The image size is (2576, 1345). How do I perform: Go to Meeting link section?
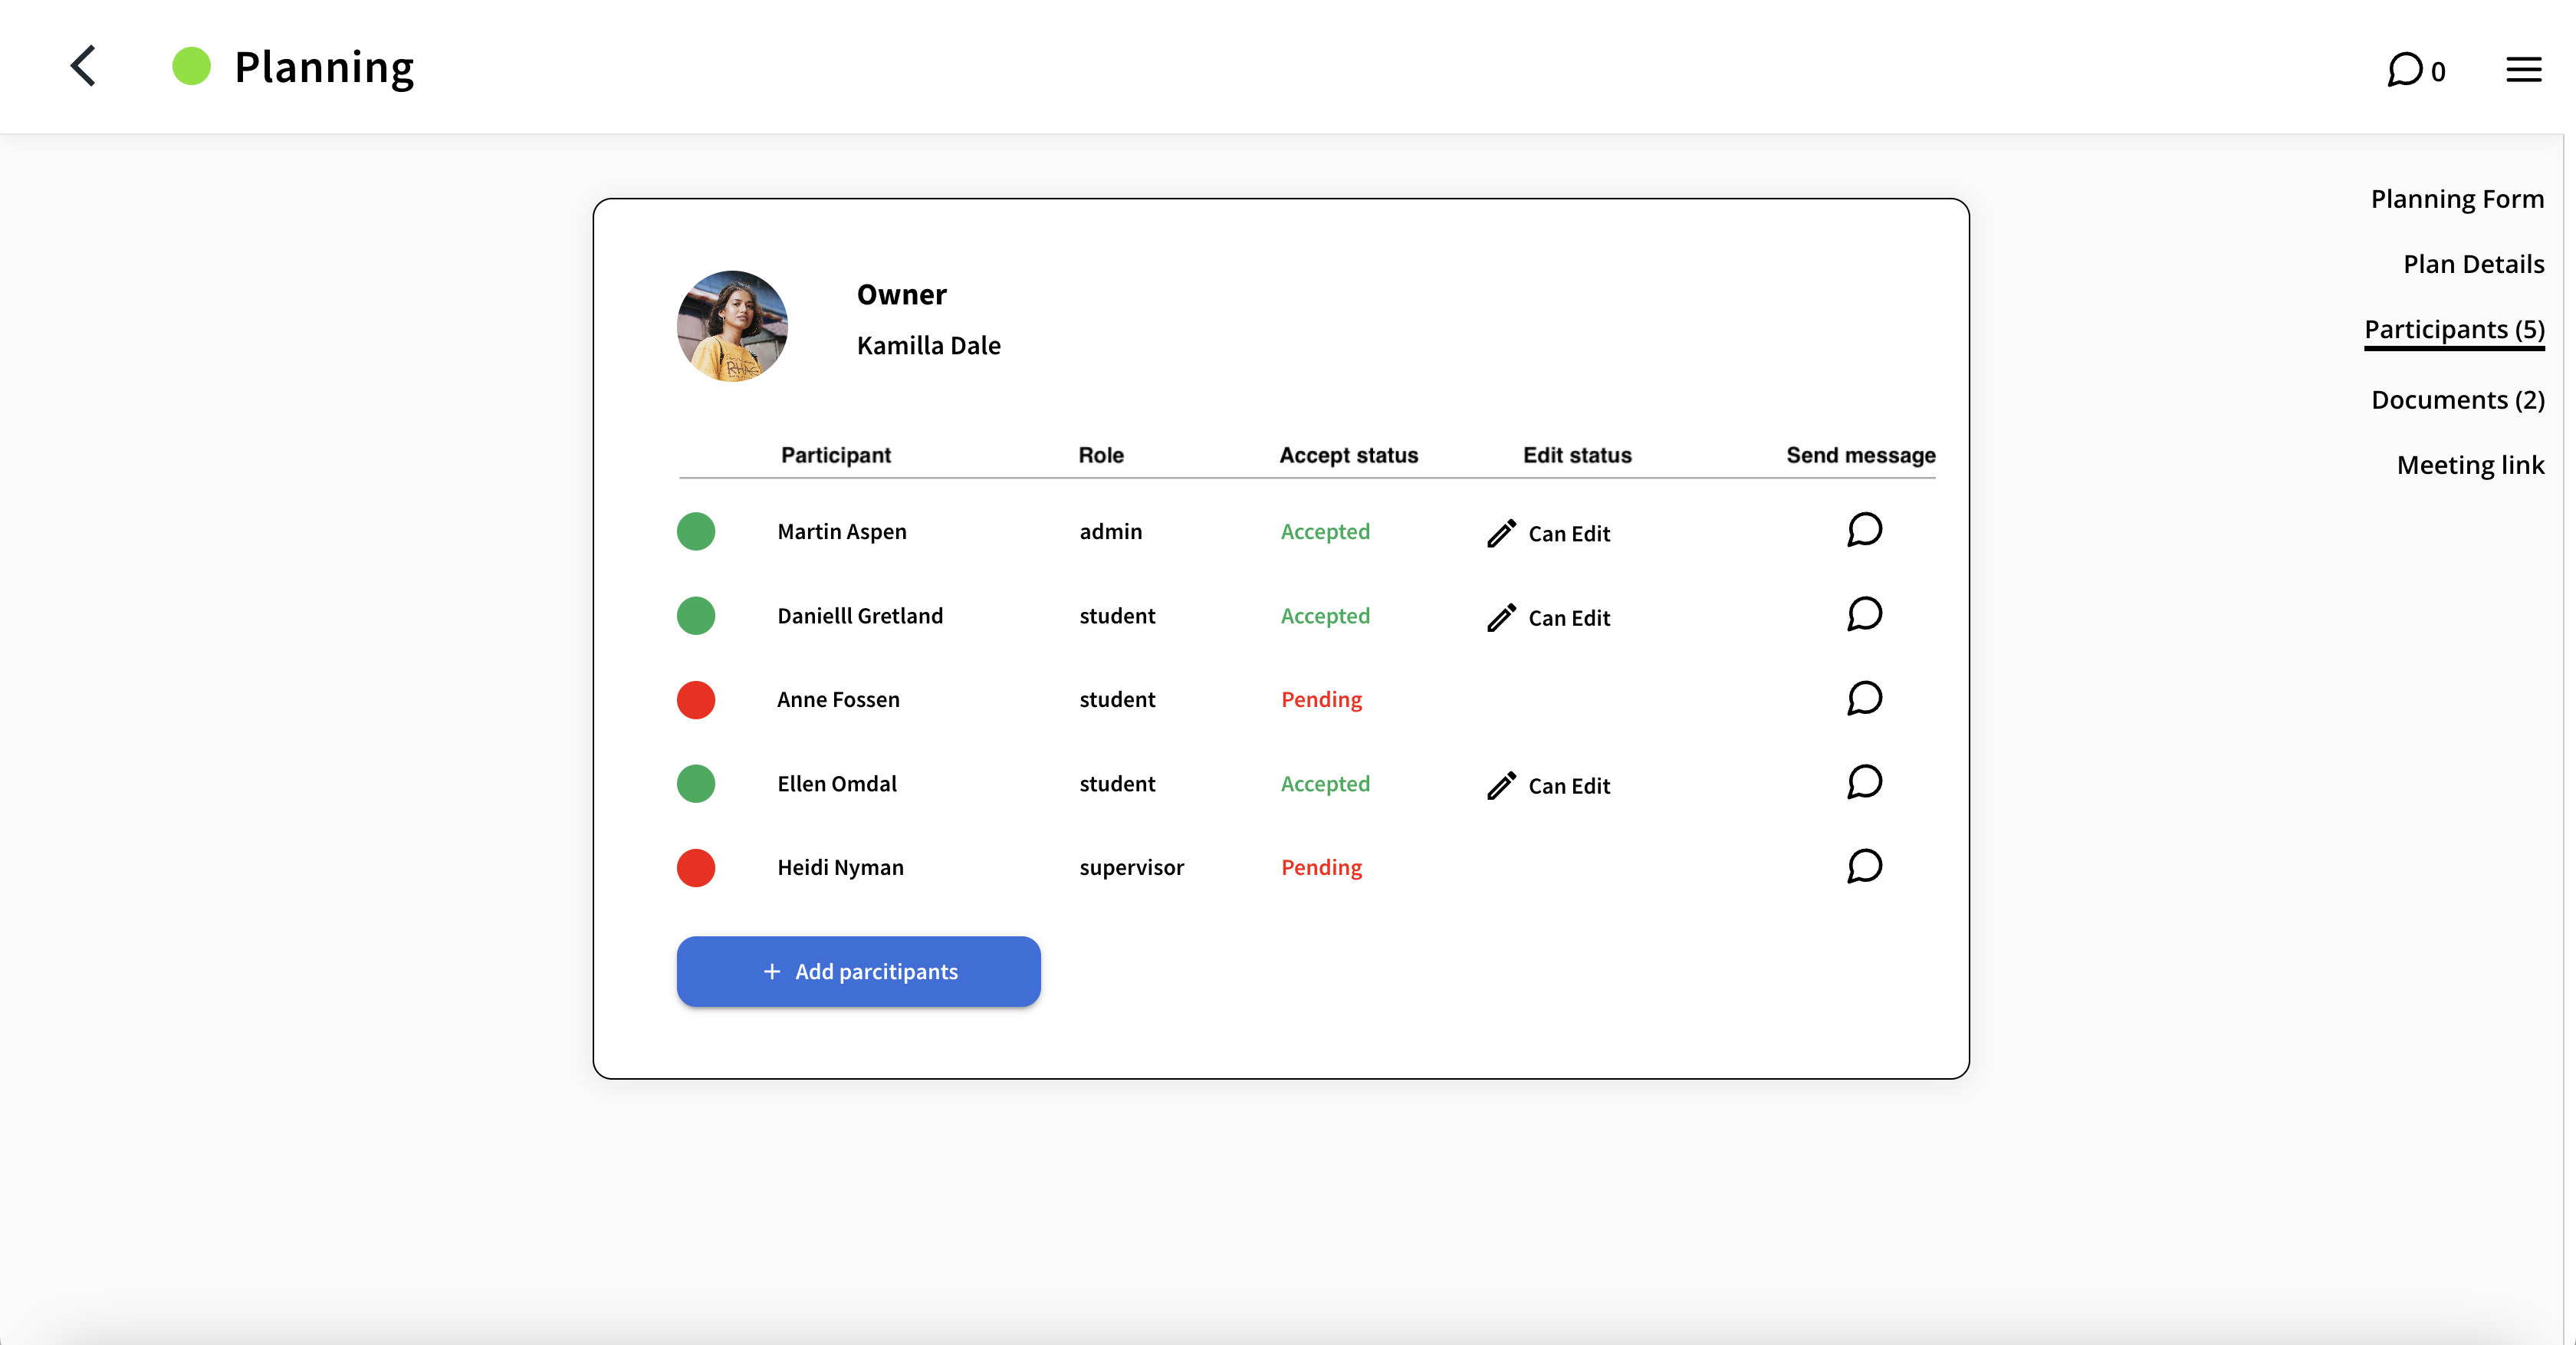(2469, 465)
